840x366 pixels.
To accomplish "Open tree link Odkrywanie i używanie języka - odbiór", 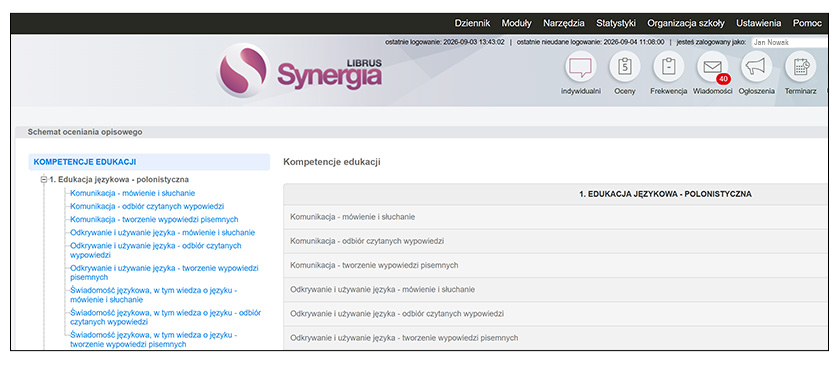I will click(x=156, y=250).
